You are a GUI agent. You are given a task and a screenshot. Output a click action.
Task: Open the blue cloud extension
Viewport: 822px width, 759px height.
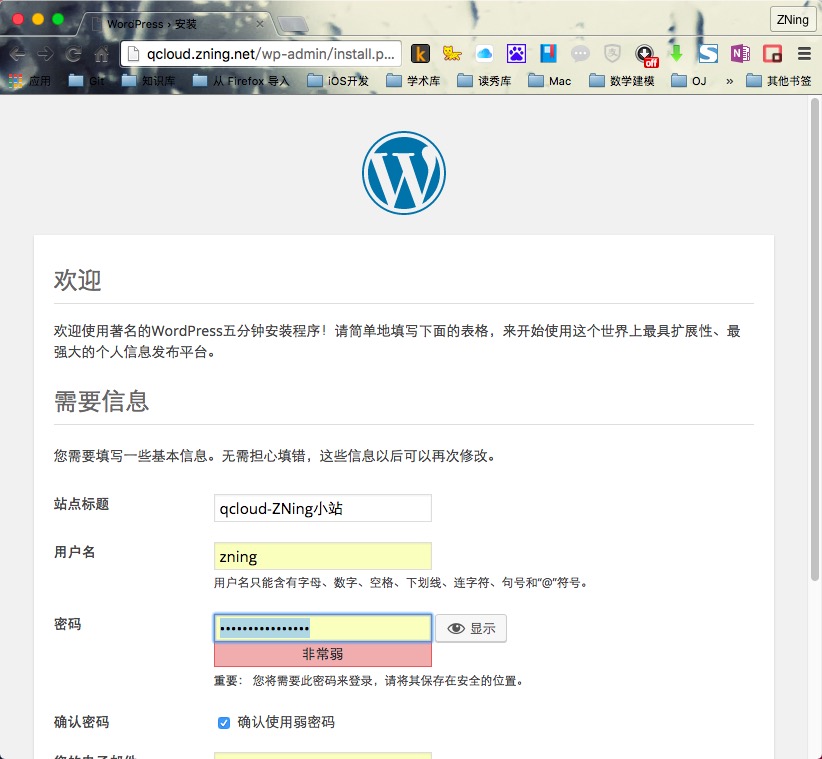tap(484, 53)
